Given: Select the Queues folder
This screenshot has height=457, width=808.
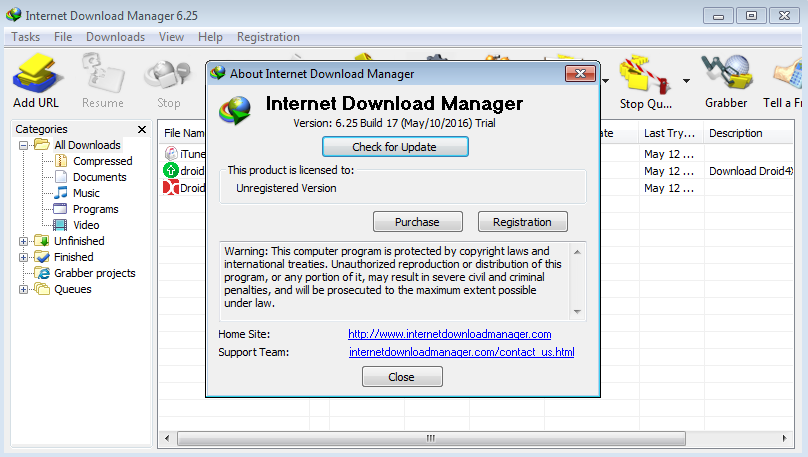Looking at the screenshot, I should pyautogui.click(x=73, y=289).
